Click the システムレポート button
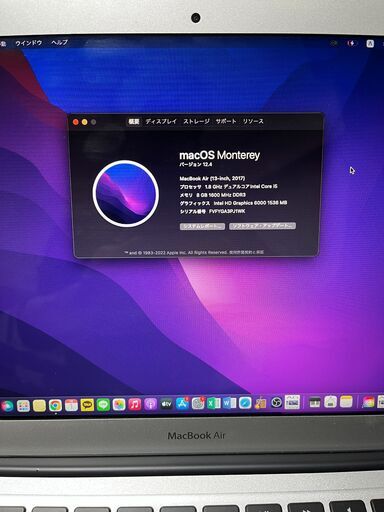The image size is (384, 512). point(202,226)
